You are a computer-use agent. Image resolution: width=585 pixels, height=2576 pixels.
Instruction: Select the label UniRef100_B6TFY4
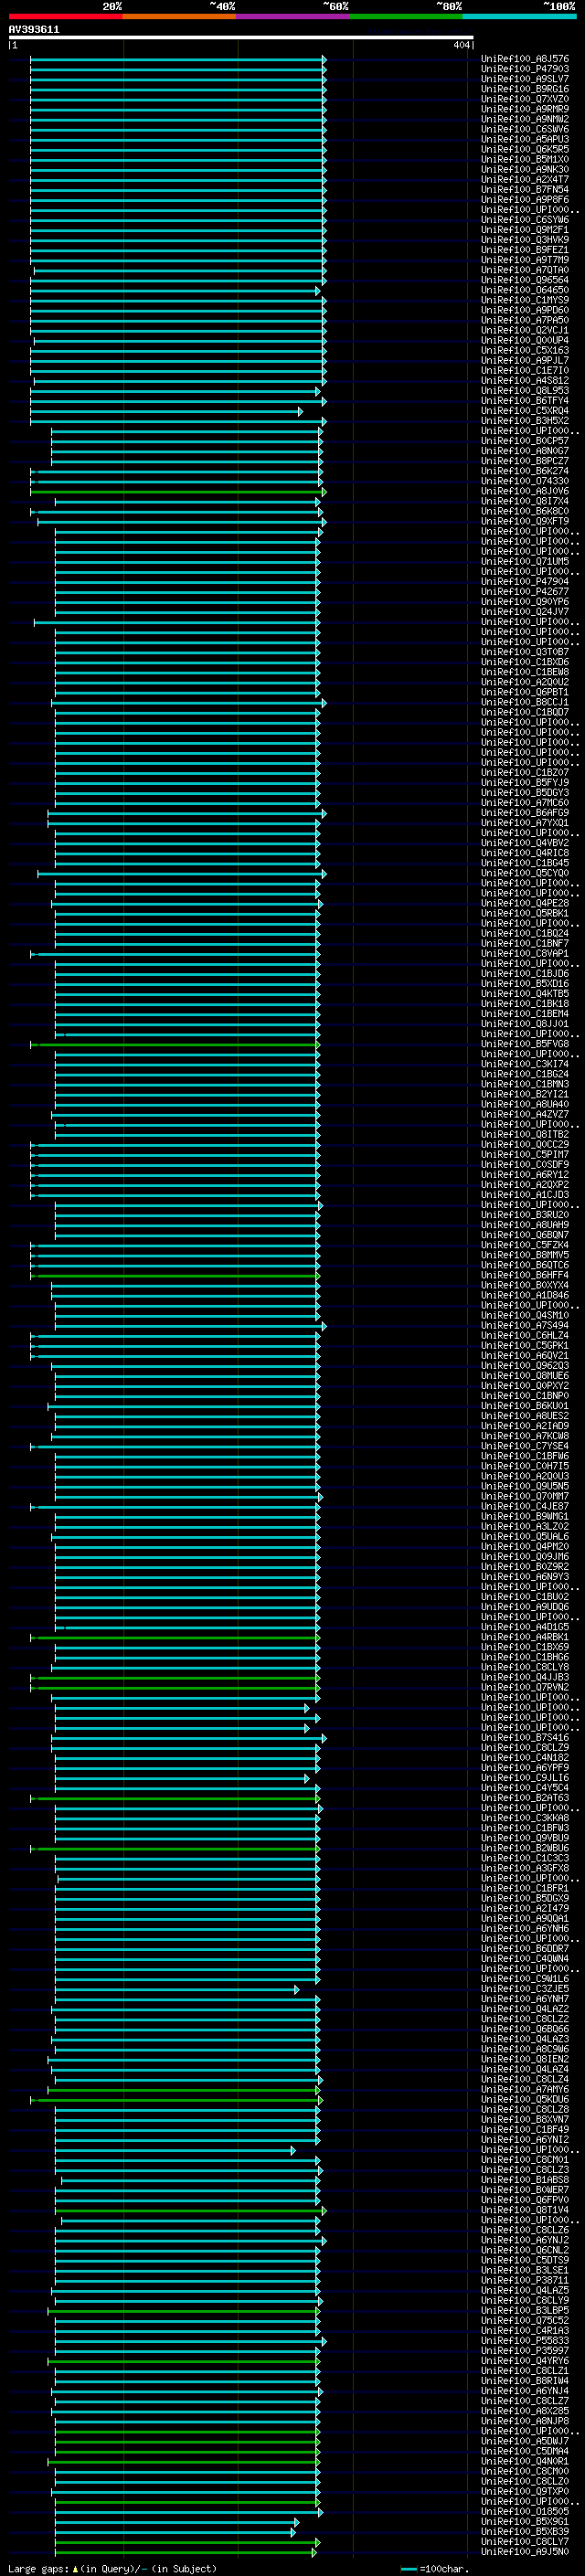pyautogui.click(x=525, y=401)
